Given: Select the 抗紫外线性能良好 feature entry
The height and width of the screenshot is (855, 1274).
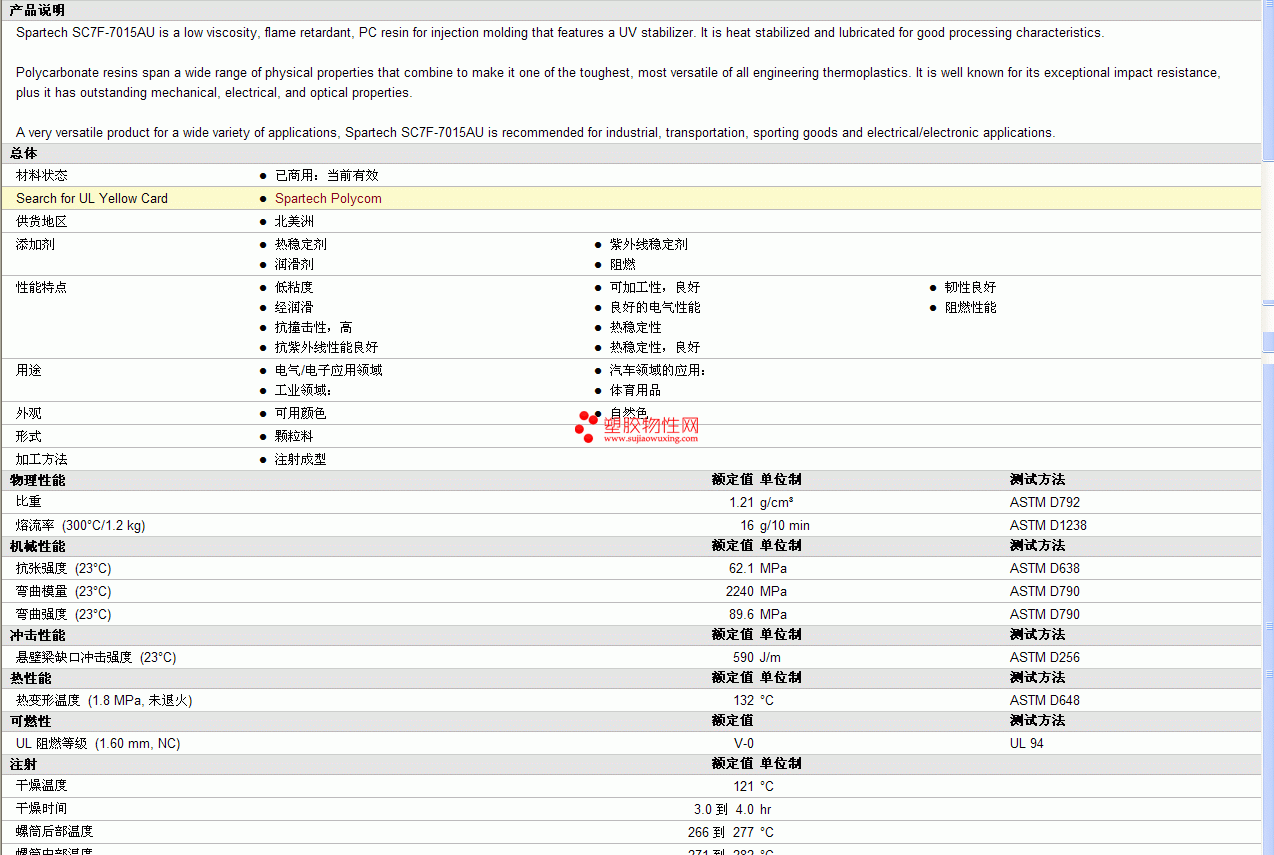Looking at the screenshot, I should tap(327, 347).
